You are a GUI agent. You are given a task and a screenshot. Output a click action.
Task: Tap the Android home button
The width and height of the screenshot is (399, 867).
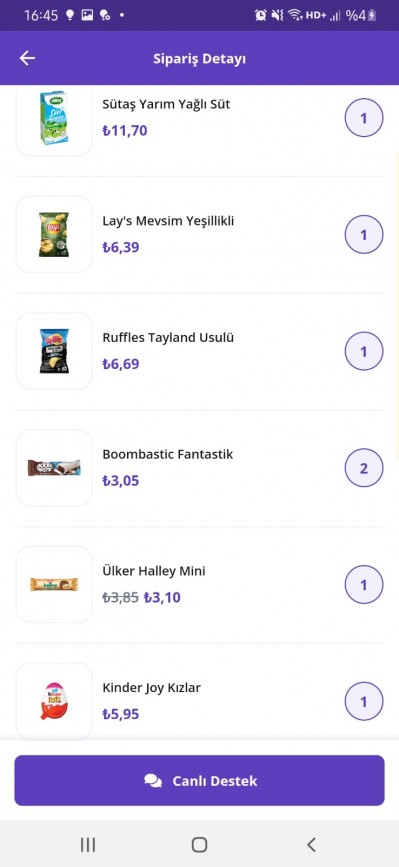tap(200, 844)
